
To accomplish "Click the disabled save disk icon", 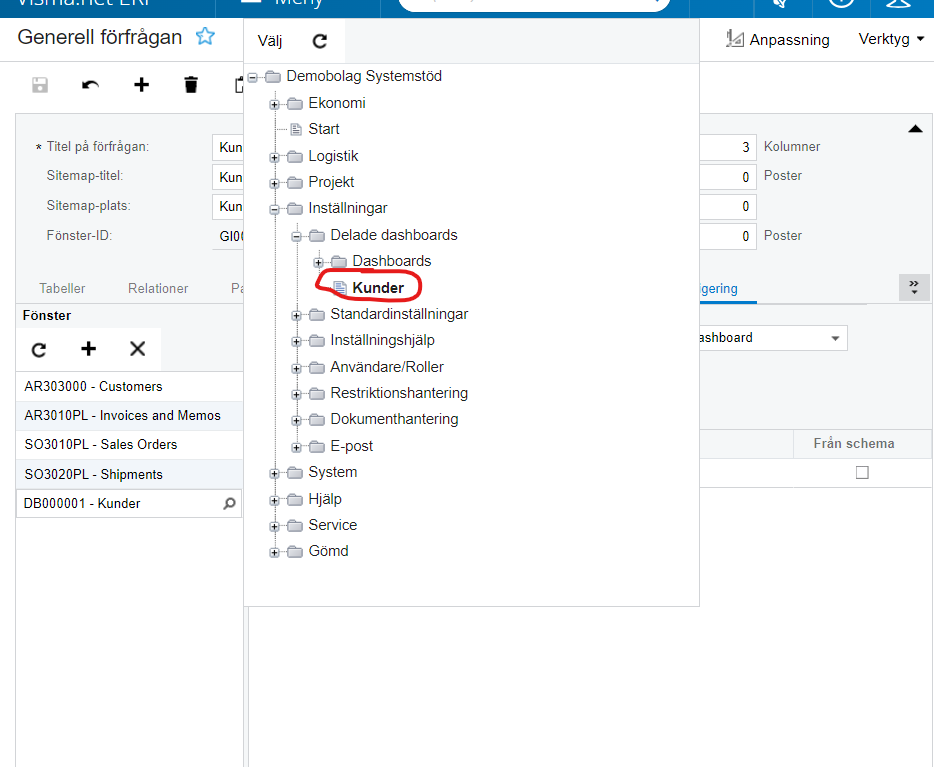I will [40, 85].
